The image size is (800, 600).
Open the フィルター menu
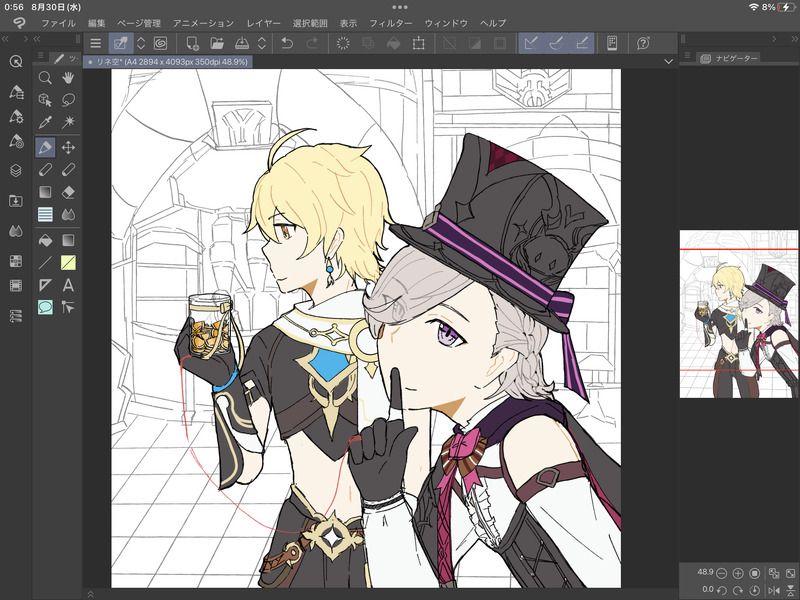coord(391,23)
